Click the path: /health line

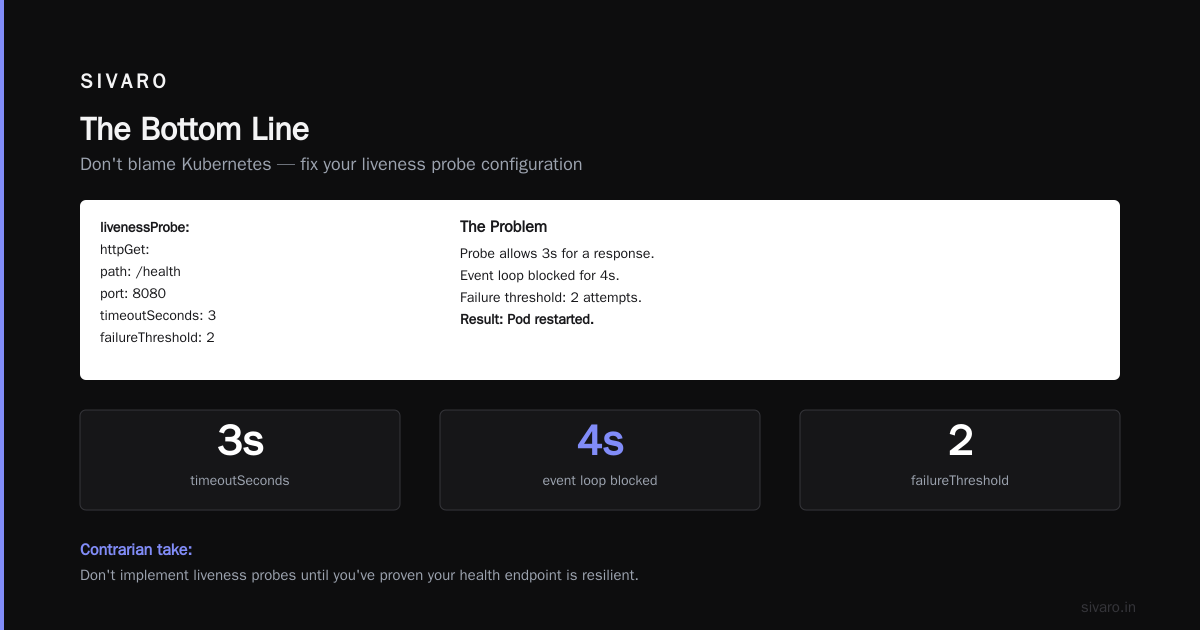click(140, 272)
